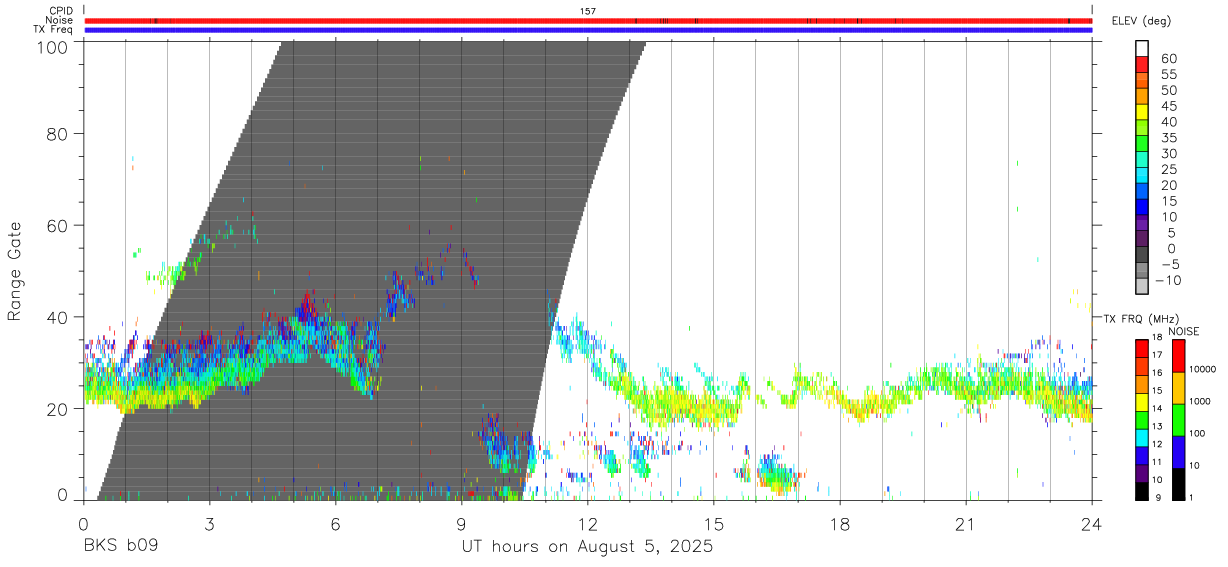The width and height of the screenshot is (1228, 567).
Task: Click the 24 hour tick on the UT axis
Action: 1092,524
